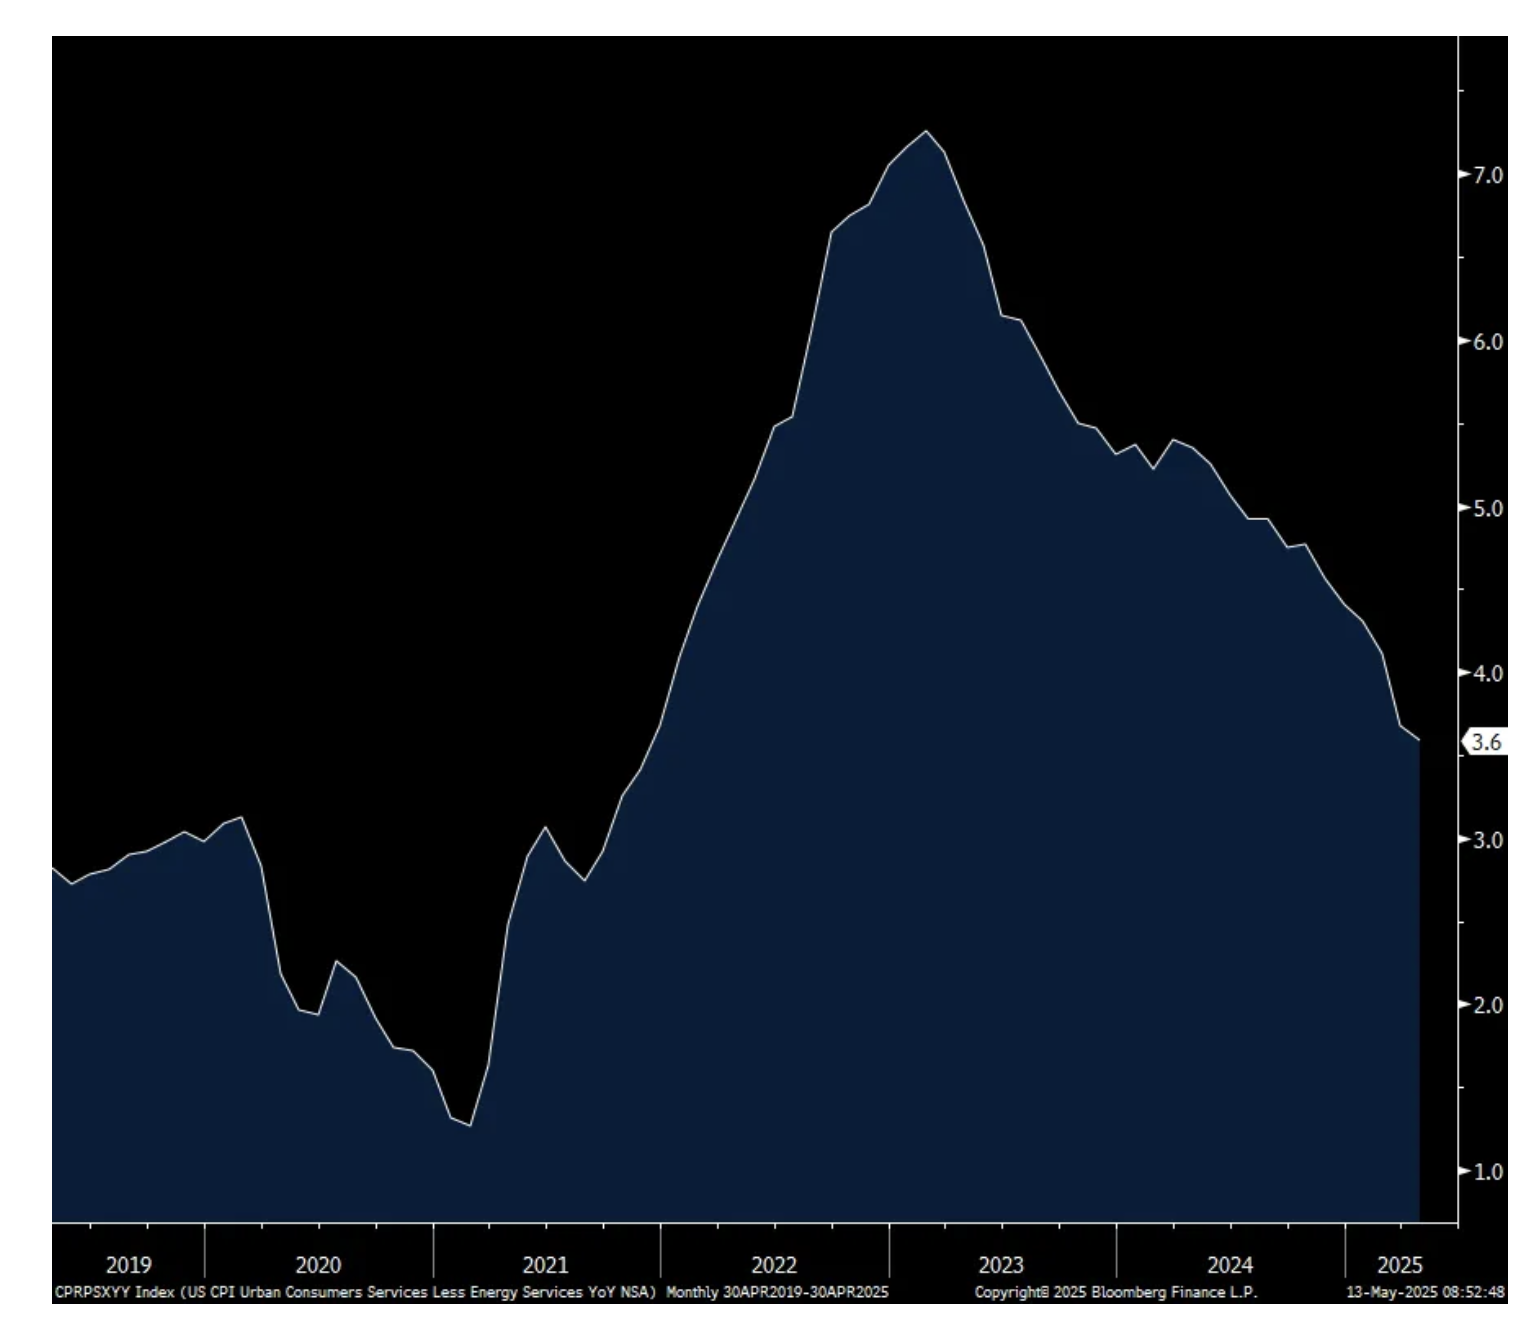Click the 13-May-2025 timestamp
This screenshot has height=1332, width=1538.
click(1425, 1292)
